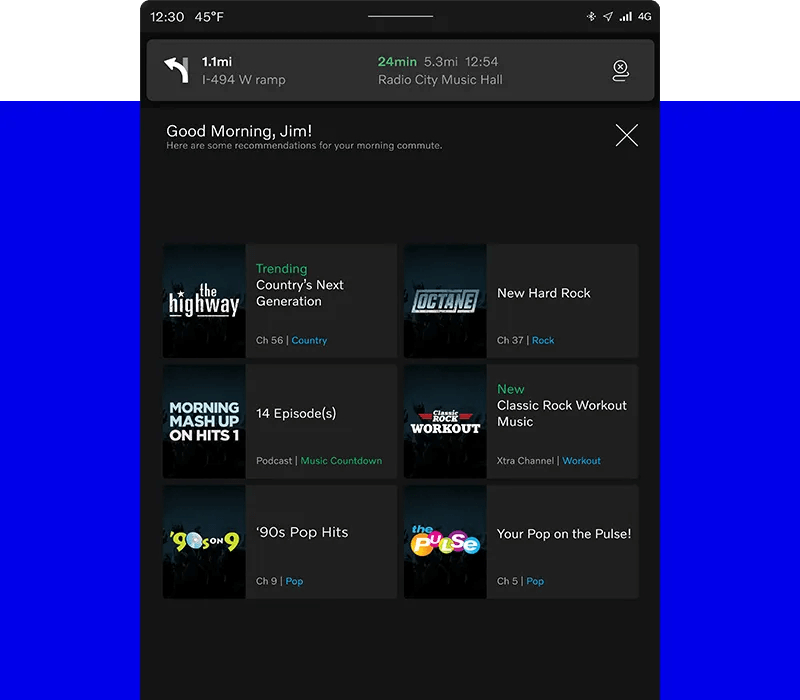
Task: Close the morning recommendations panel
Action: pyautogui.click(x=627, y=135)
